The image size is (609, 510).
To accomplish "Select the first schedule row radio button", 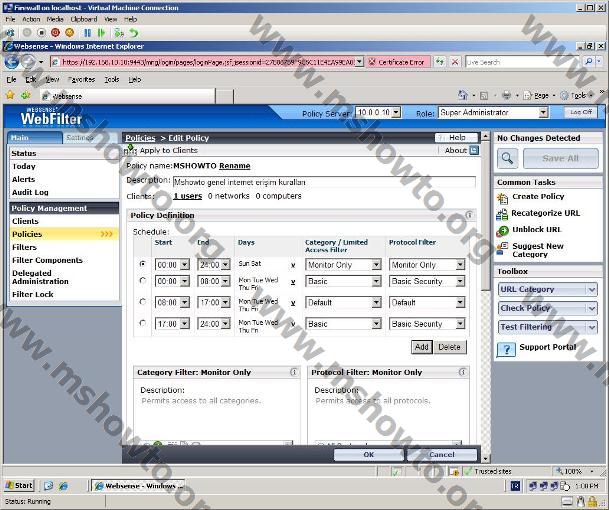I will (143, 264).
